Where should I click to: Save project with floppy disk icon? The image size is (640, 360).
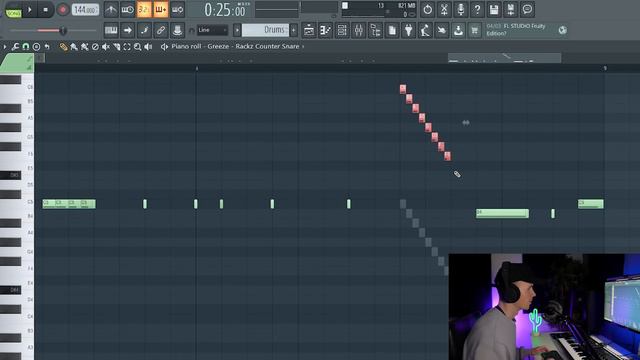point(494,9)
